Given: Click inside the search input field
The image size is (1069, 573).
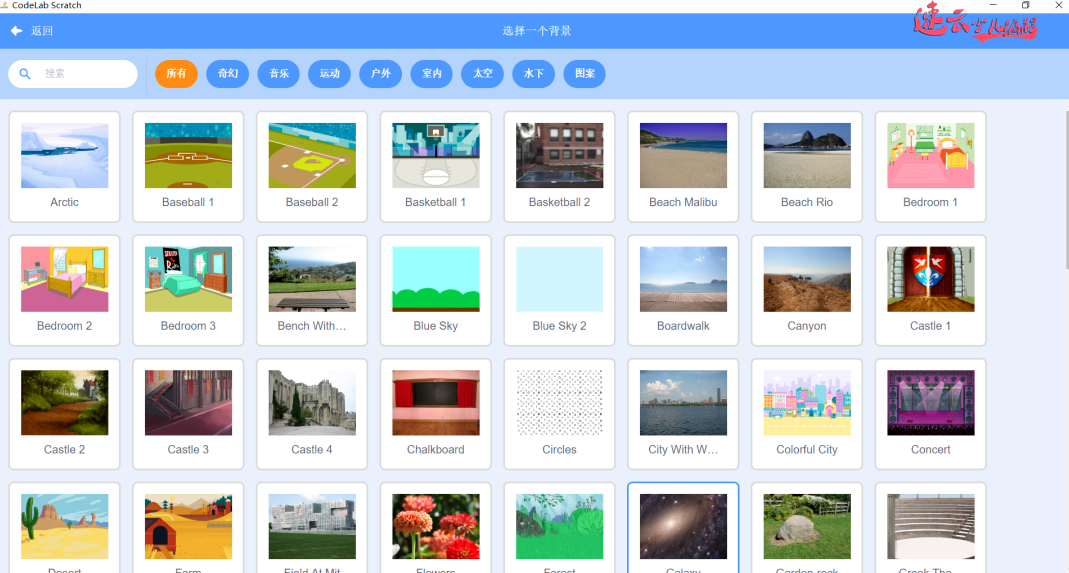Looking at the screenshot, I should pyautogui.click(x=85, y=74).
